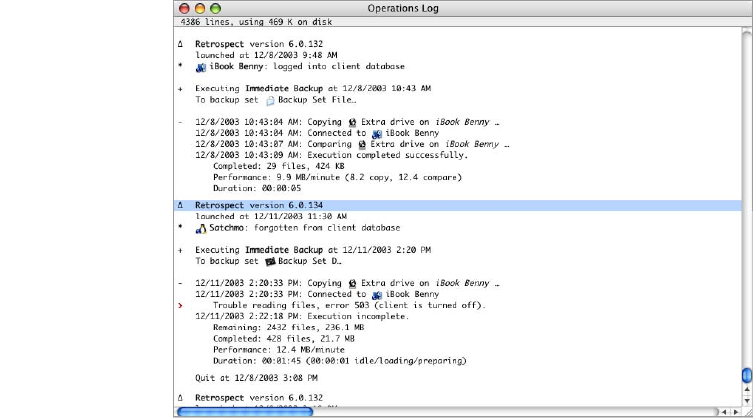Click the Operations Log window title
Viewport: 753px width, 418px height.
point(403,8)
